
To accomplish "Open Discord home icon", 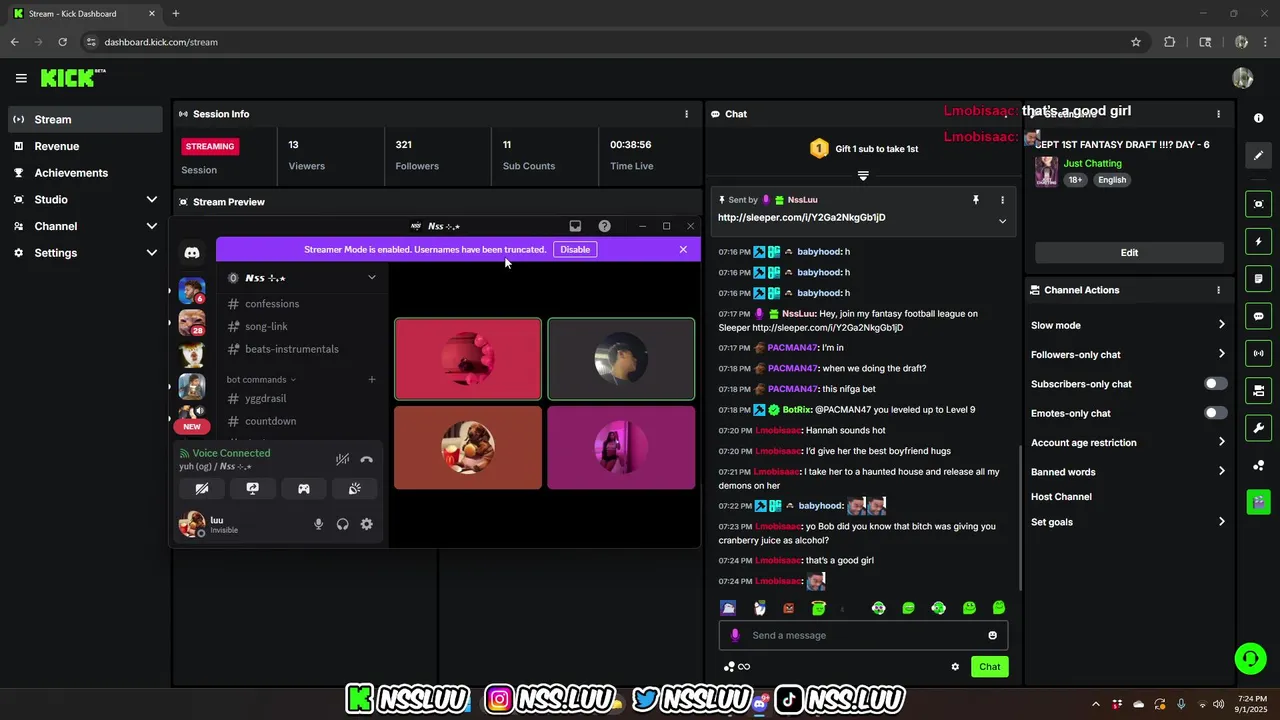I will tap(192, 253).
